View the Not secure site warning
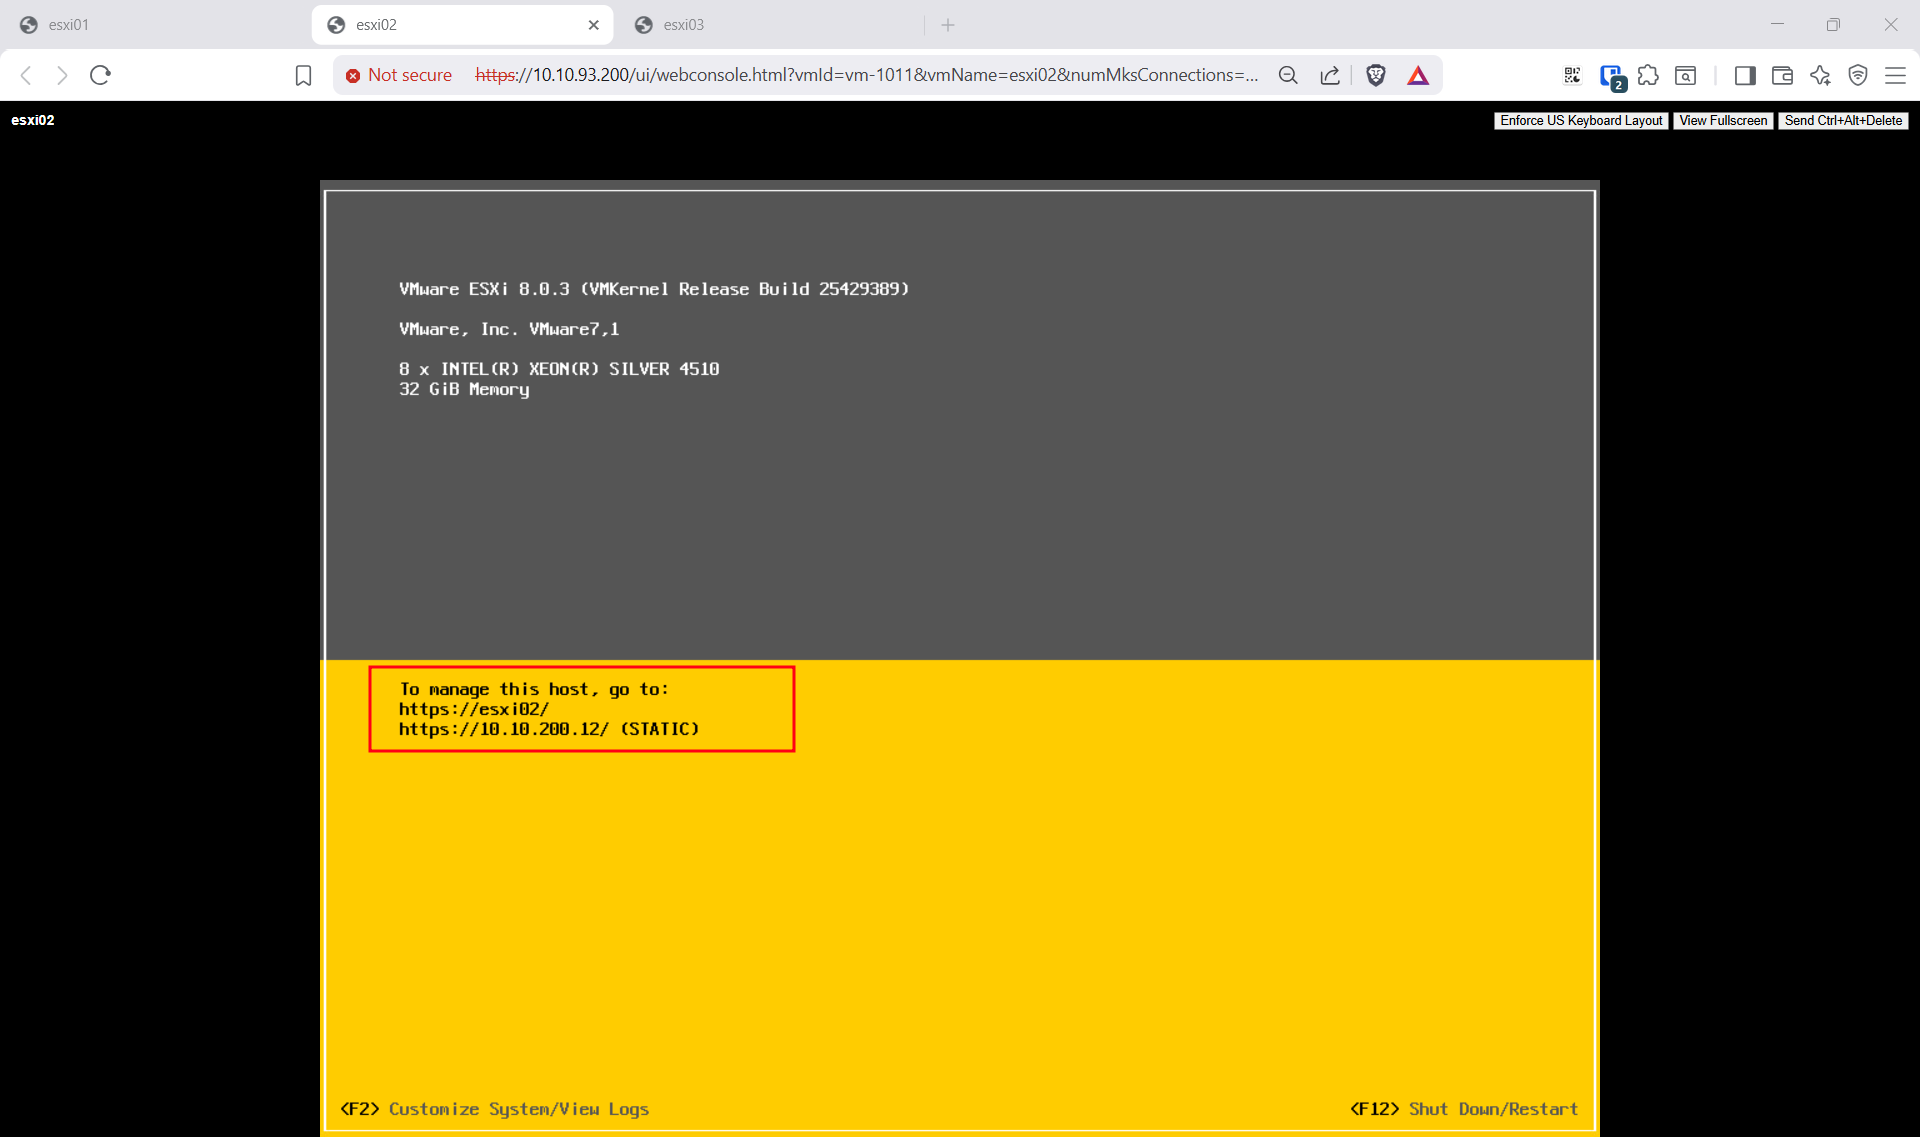 pos(399,75)
